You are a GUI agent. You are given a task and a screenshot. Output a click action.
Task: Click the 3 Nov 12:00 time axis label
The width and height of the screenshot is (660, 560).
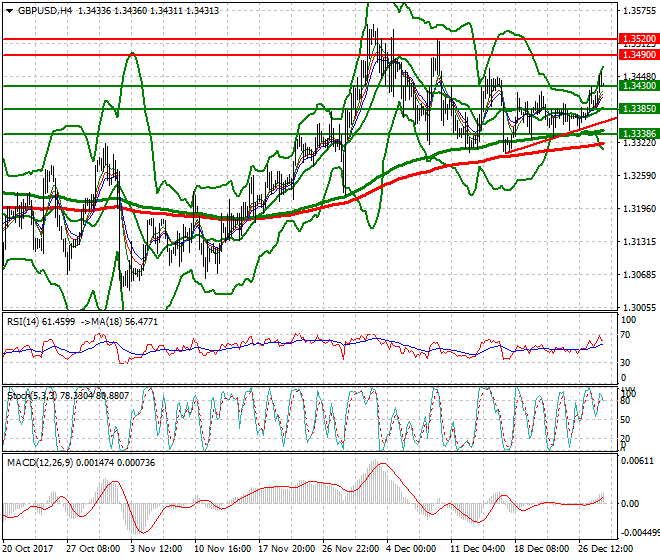click(x=156, y=549)
